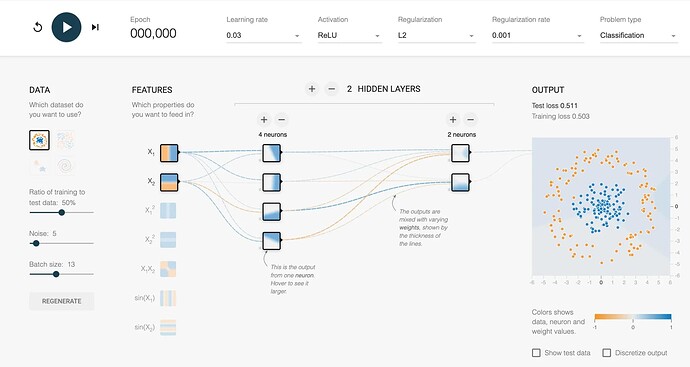Toggle the X1 input feature
Viewport: 690px width, 367px height.
[169, 153]
